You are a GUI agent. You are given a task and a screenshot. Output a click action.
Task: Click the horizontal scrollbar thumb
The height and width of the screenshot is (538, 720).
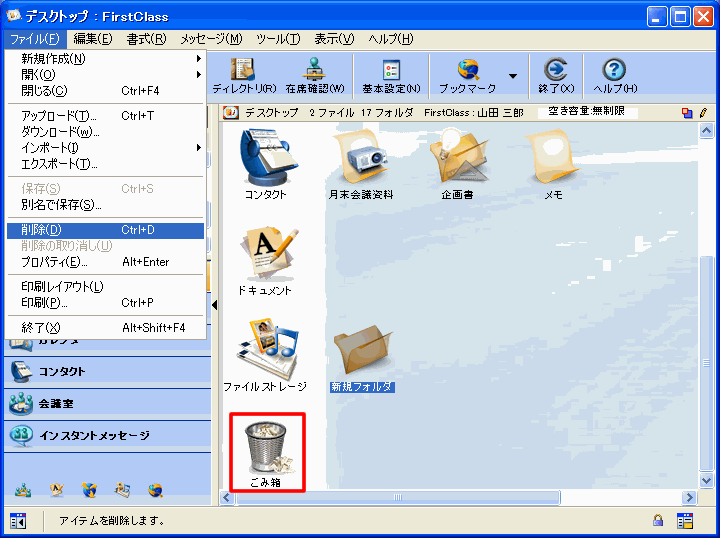pos(397,497)
